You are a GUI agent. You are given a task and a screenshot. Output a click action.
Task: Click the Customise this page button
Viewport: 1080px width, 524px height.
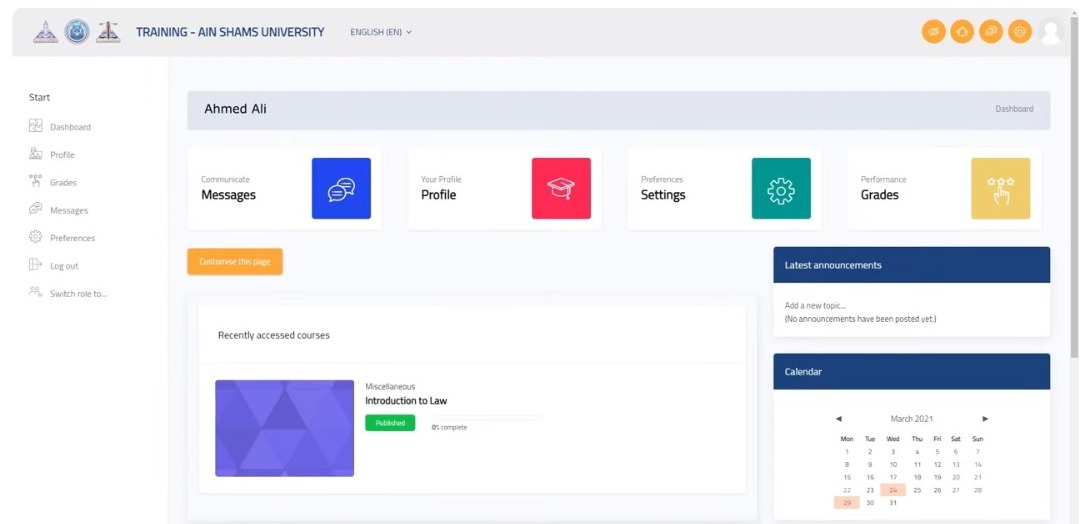point(235,262)
